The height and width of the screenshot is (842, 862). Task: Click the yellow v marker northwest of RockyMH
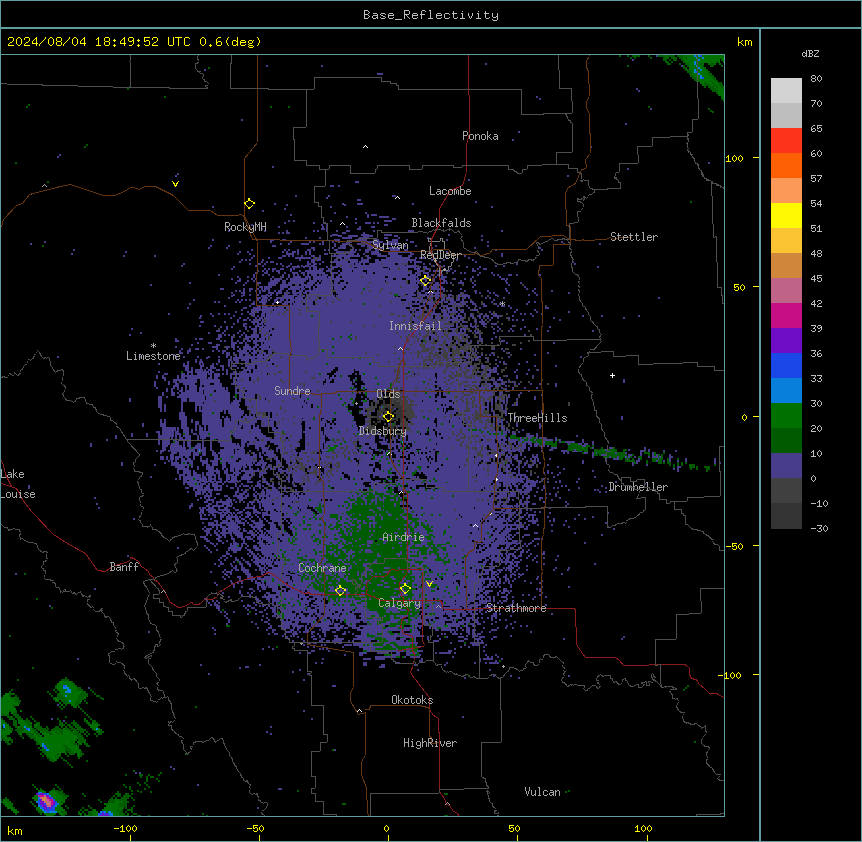click(175, 184)
